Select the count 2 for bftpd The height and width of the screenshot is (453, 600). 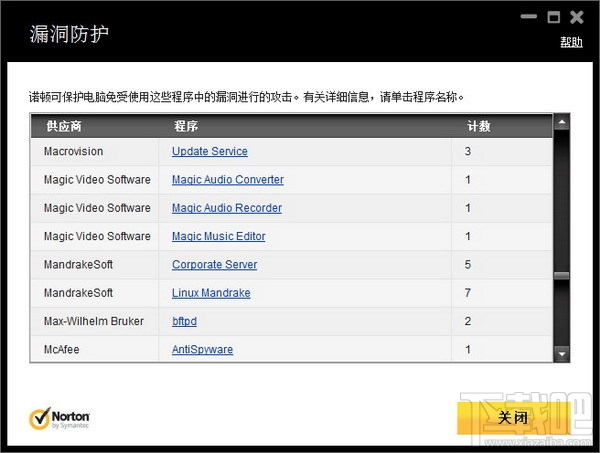click(468, 321)
